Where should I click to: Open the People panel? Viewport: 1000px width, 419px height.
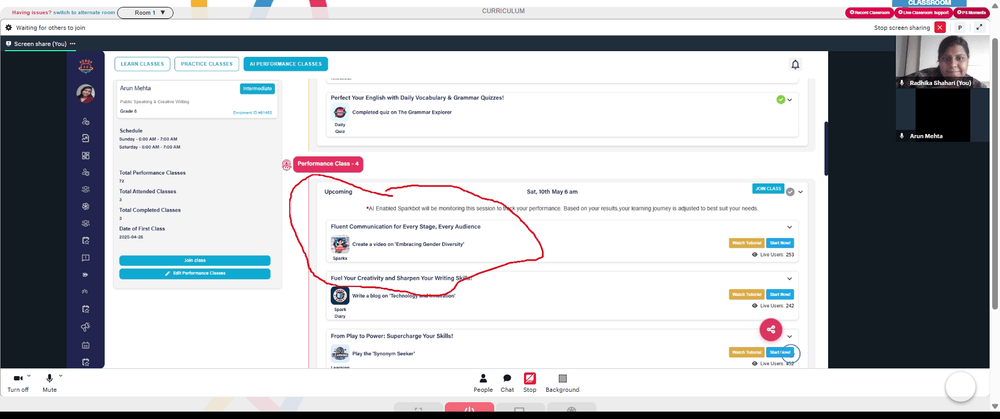click(x=483, y=383)
